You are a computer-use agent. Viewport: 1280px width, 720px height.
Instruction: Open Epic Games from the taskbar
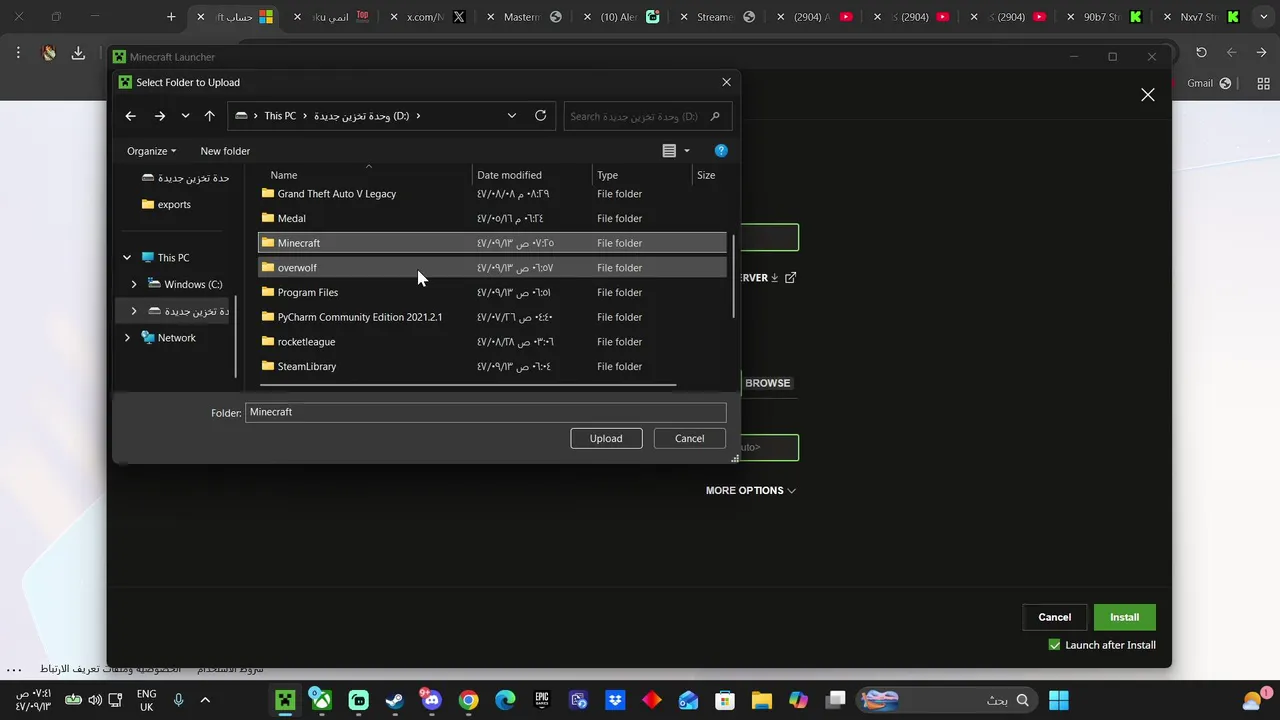(541, 700)
